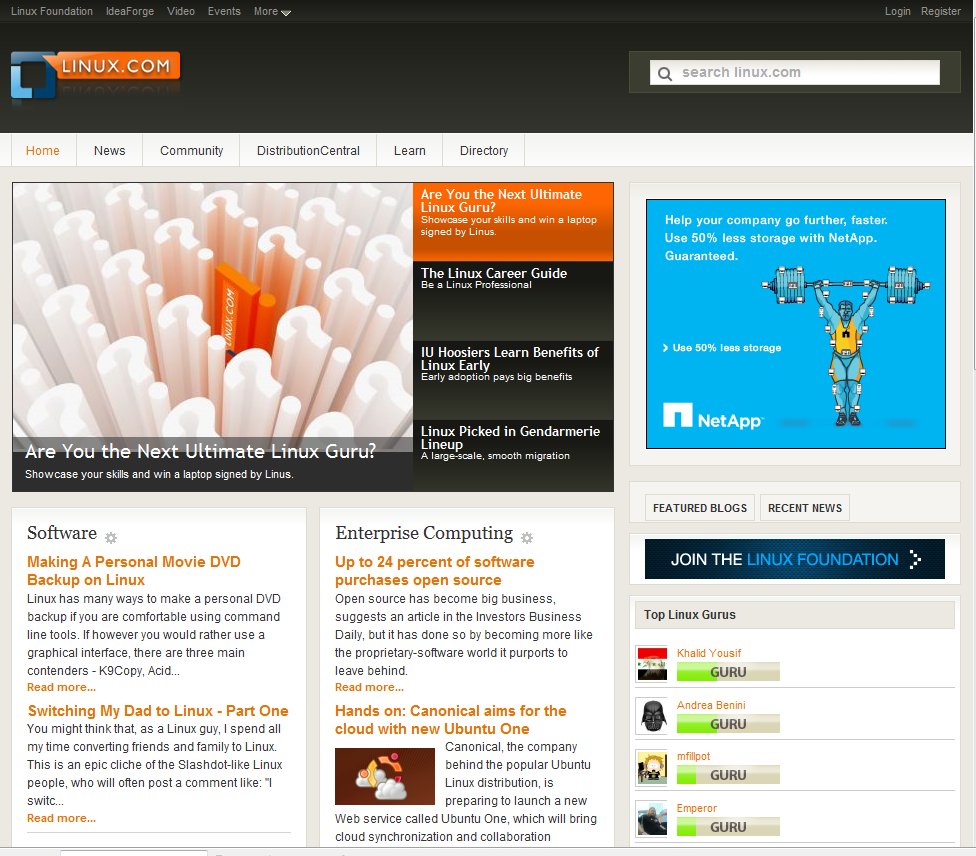
Task: Open the IdeaForge link
Action: (129, 11)
